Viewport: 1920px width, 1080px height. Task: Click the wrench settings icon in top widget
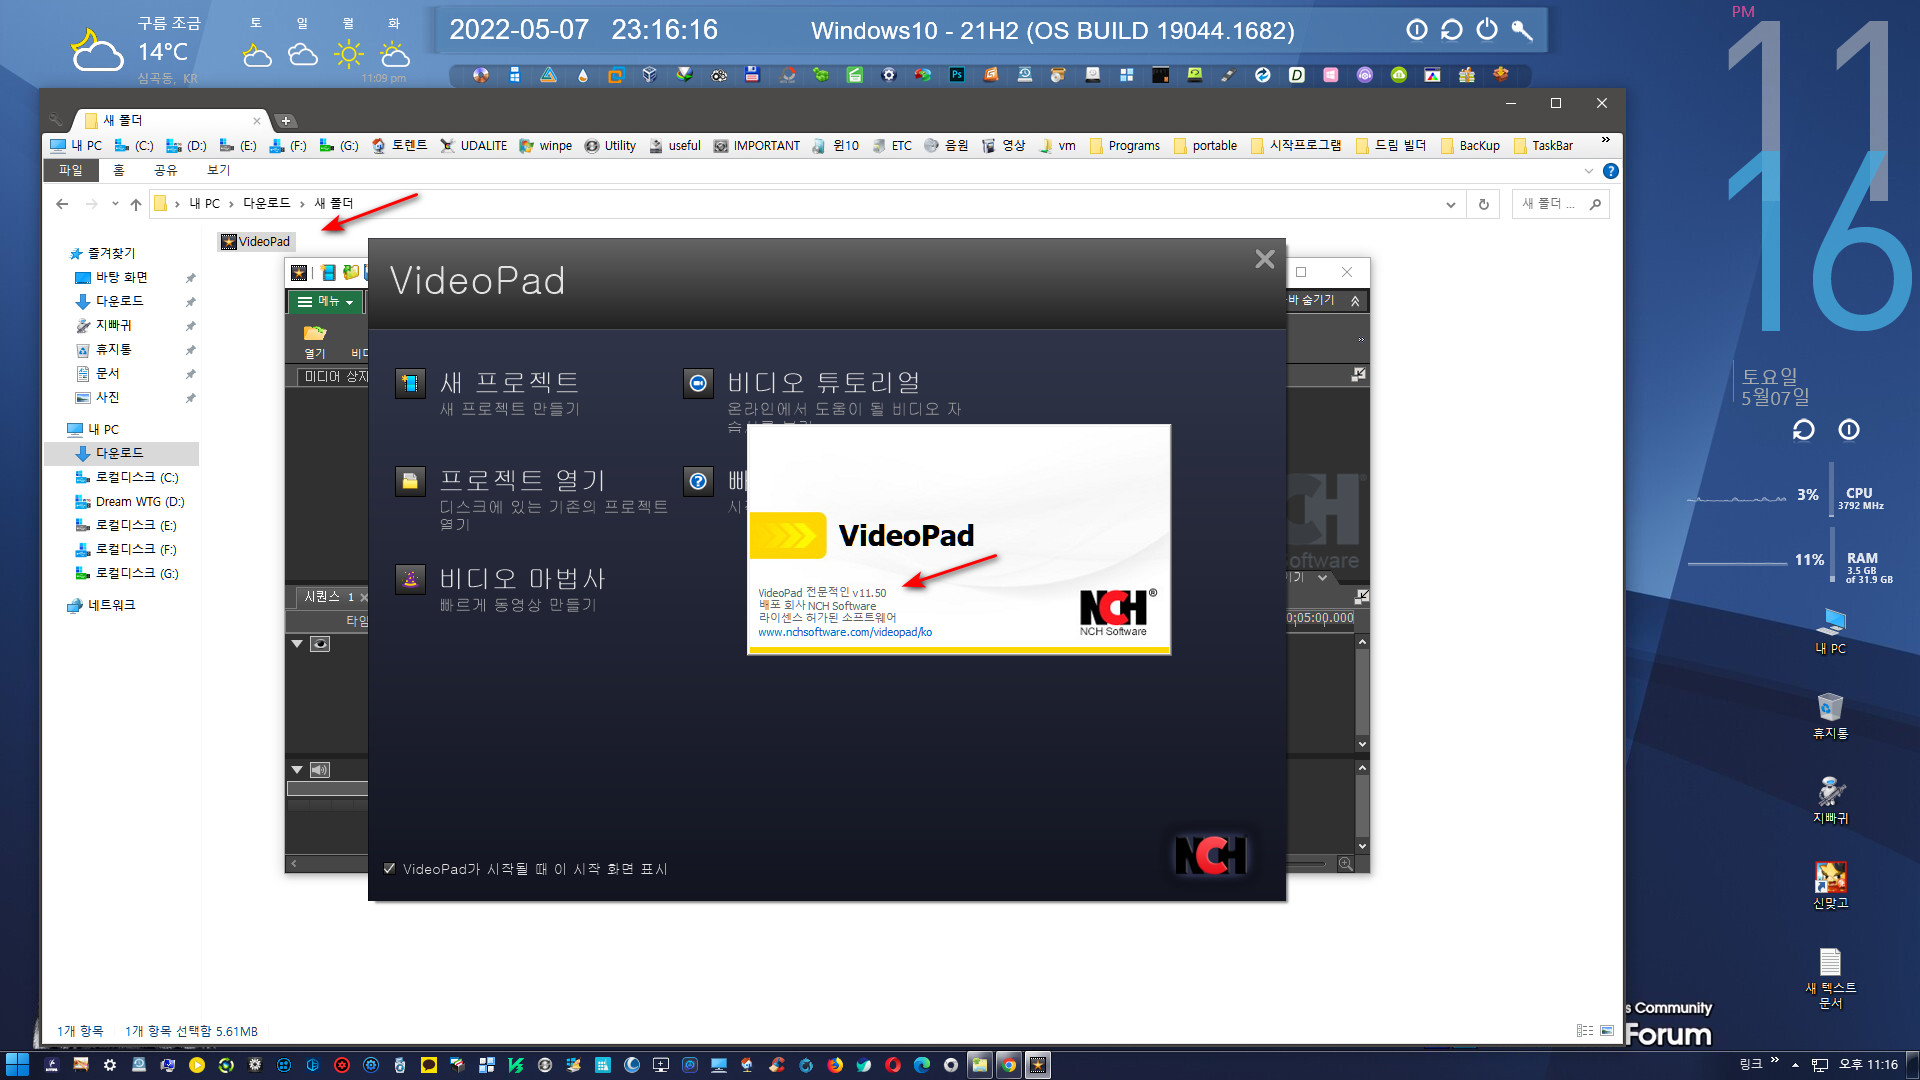[1522, 30]
